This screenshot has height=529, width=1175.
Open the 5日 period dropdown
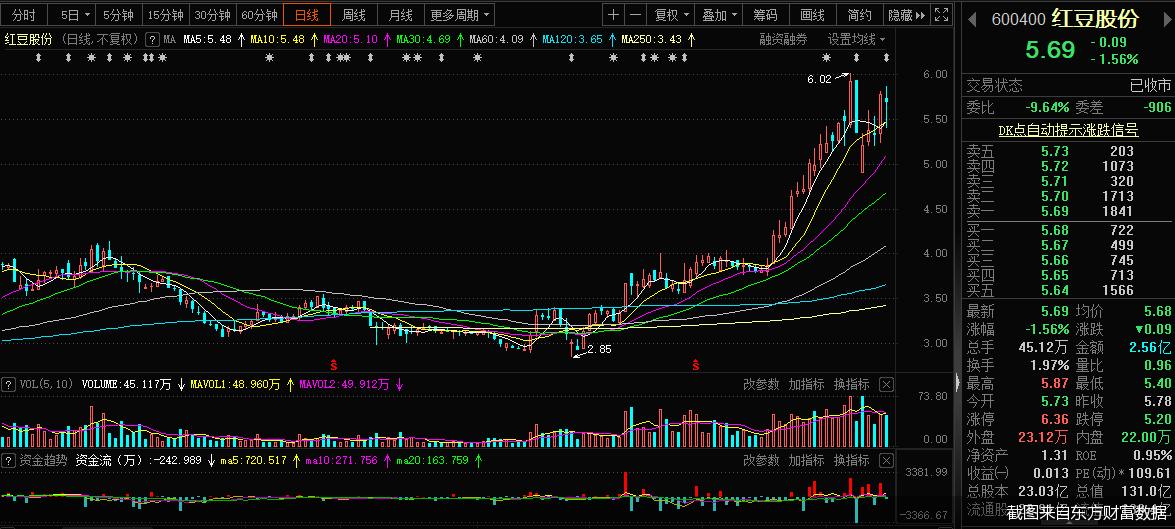[x=75, y=15]
